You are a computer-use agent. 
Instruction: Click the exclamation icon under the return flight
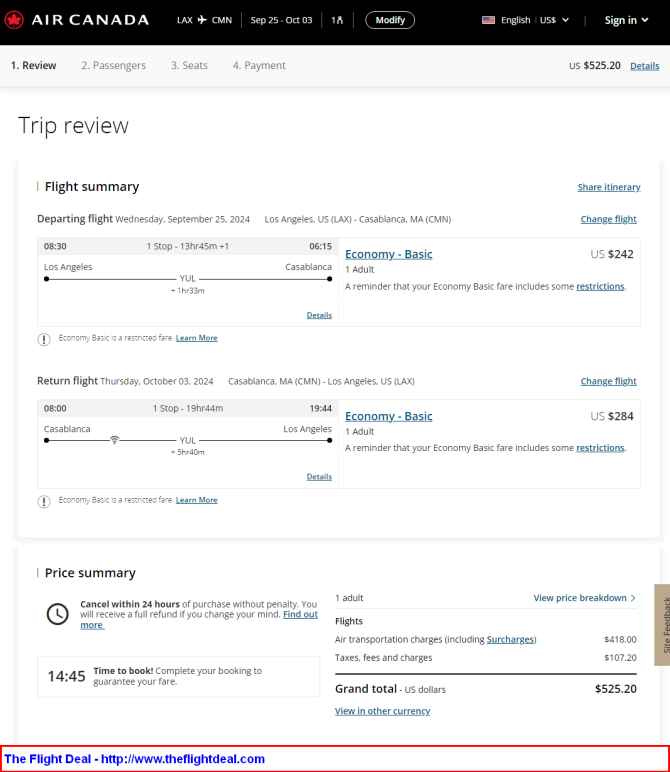(44, 501)
